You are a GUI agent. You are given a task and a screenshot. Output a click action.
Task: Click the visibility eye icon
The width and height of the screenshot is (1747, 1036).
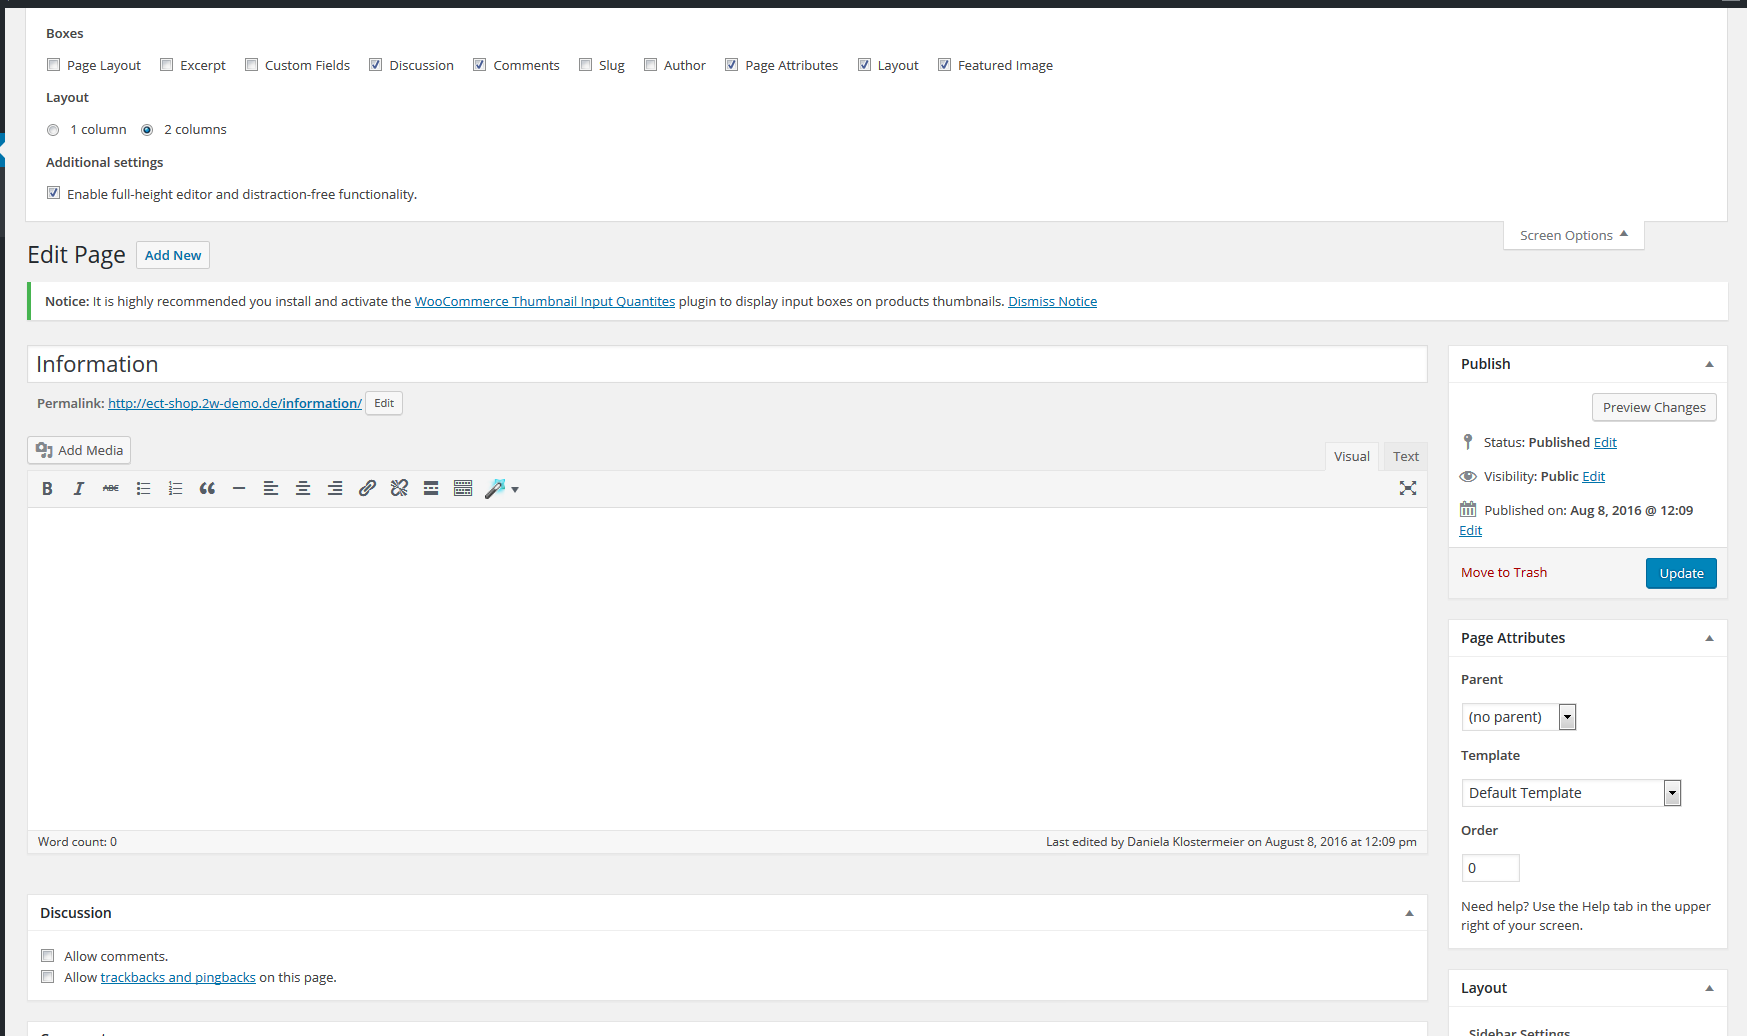[1468, 476]
